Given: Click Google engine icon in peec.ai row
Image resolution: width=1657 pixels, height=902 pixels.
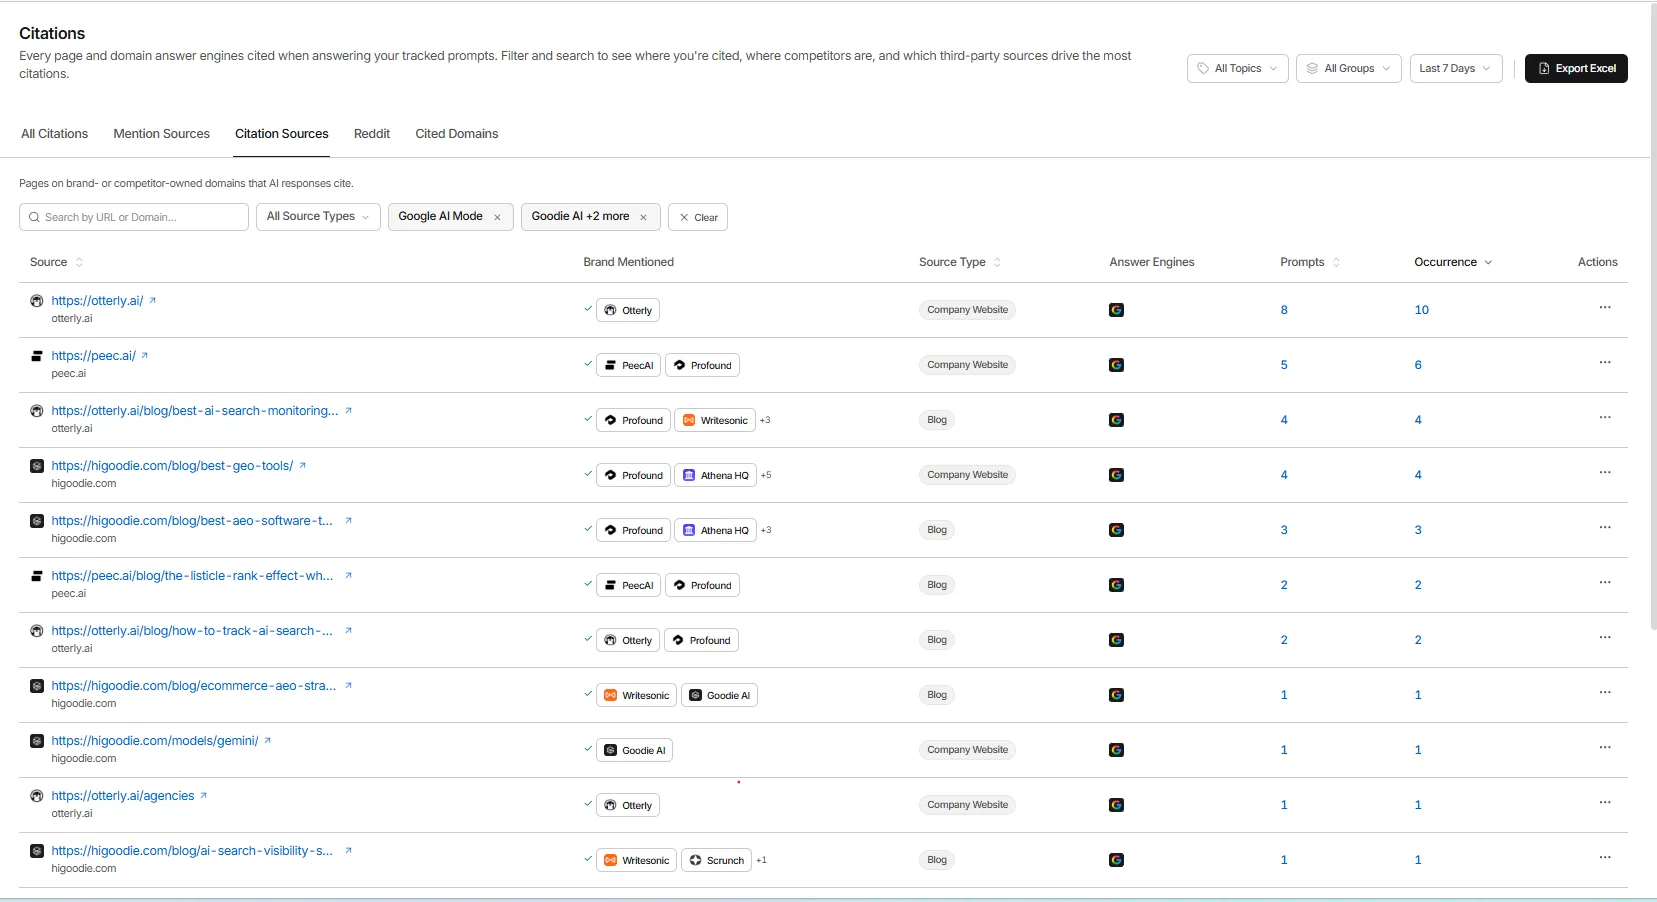Looking at the screenshot, I should pos(1116,365).
